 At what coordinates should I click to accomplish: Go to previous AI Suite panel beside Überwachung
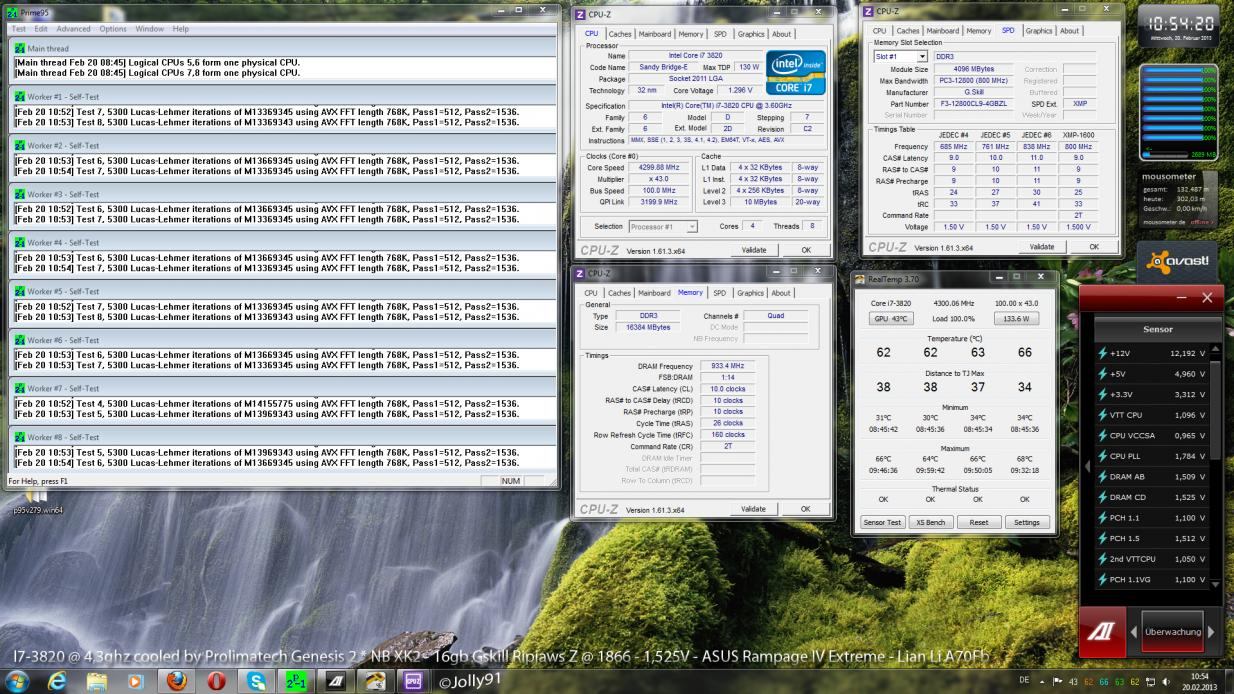coord(1134,631)
